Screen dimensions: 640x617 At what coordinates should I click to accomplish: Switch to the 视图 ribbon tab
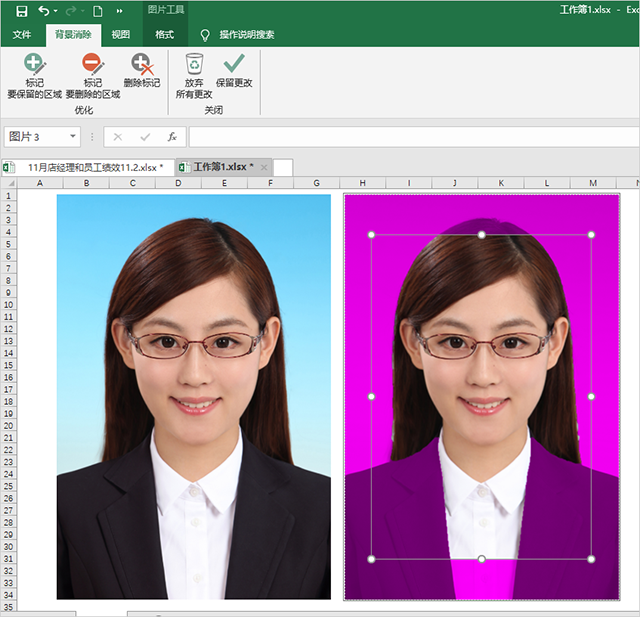tap(120, 34)
